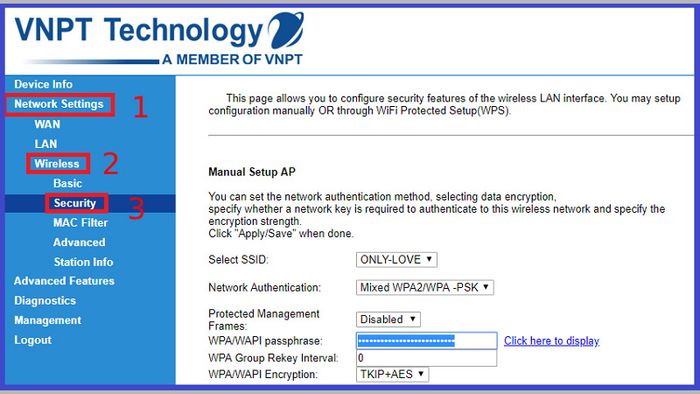The height and width of the screenshot is (394, 700).
Task: Click WPA Group Rekey Interval field
Action: 426,358
